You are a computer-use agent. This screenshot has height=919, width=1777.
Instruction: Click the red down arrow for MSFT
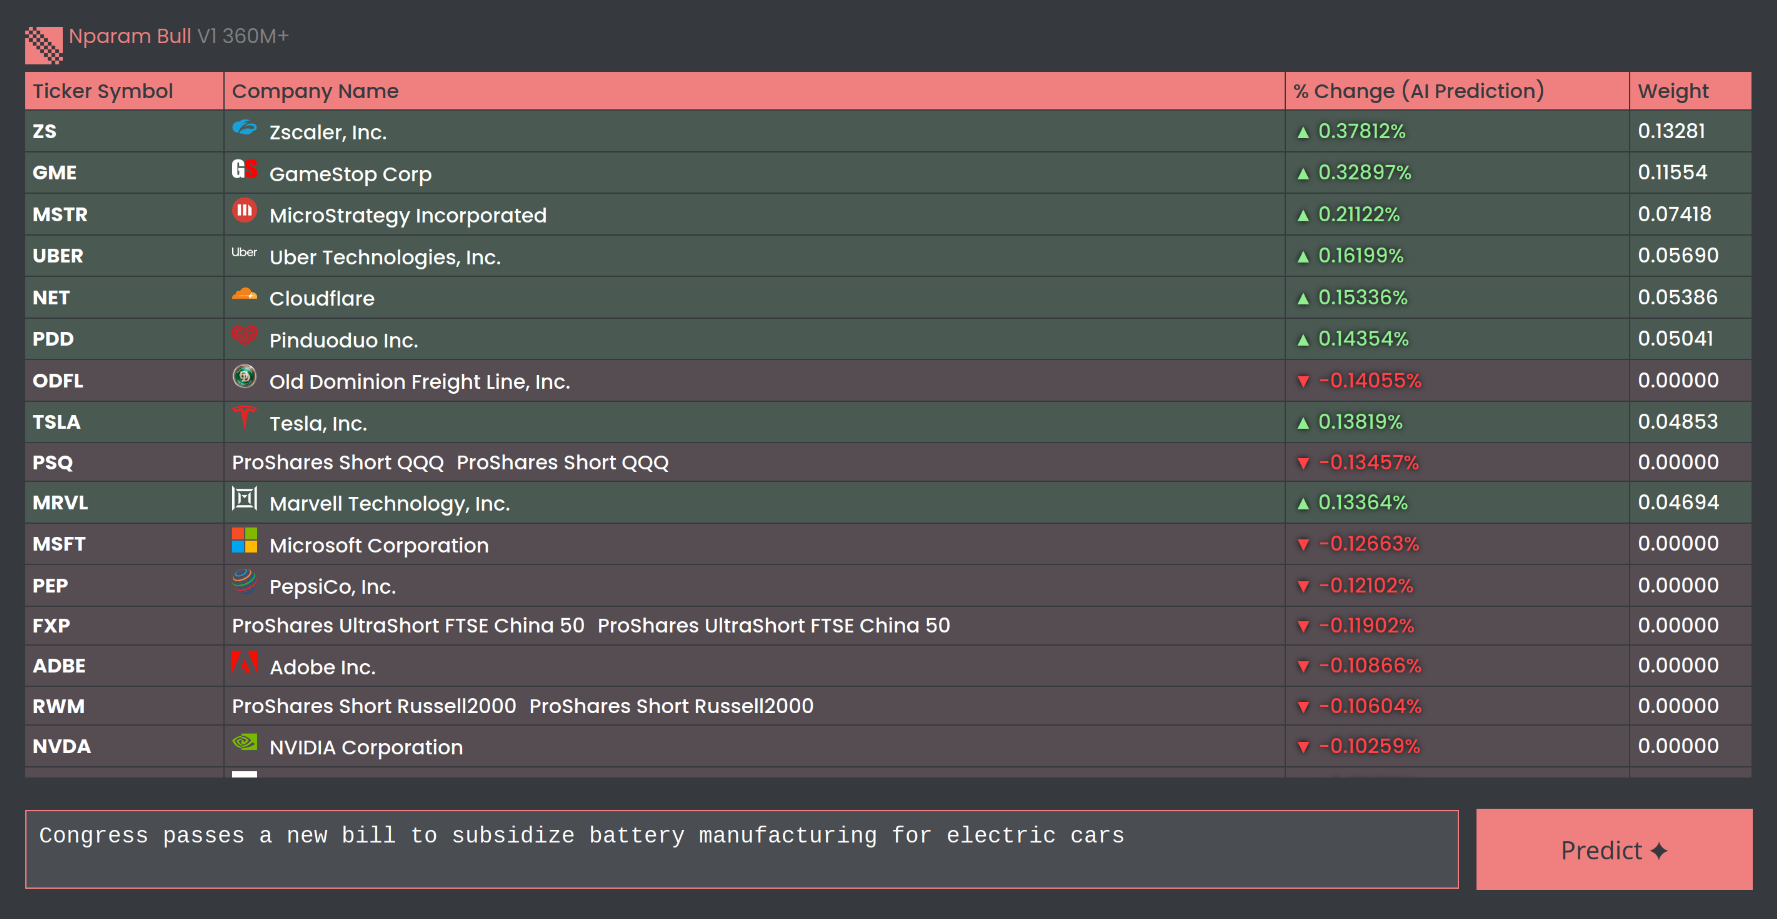[1303, 545]
